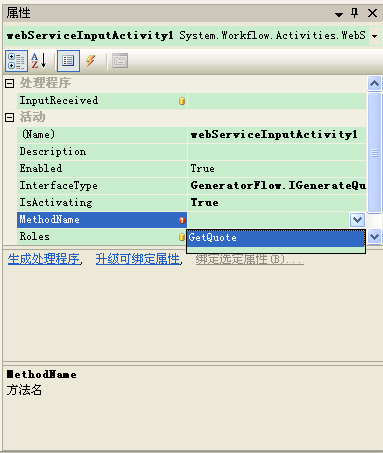The image size is (383, 453).
Task: Click scrollbar down arrow in property grid
Action: point(374,237)
